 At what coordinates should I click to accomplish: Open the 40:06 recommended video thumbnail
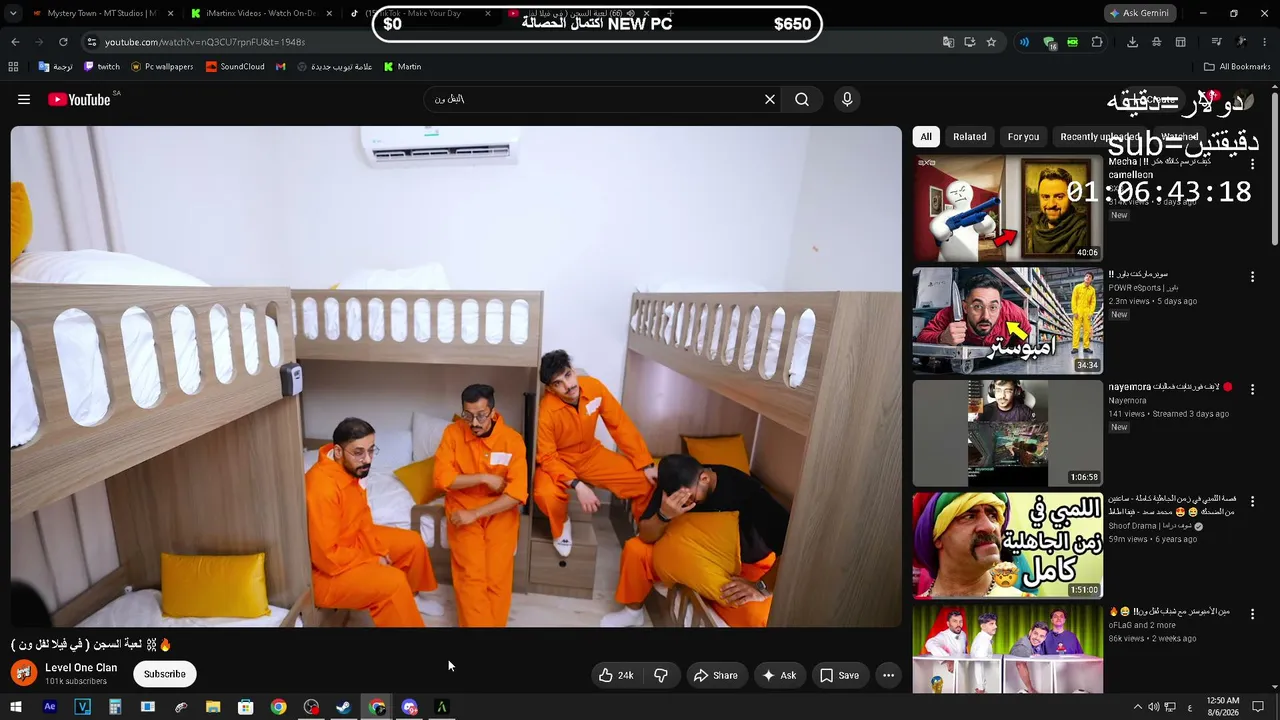[1008, 208]
